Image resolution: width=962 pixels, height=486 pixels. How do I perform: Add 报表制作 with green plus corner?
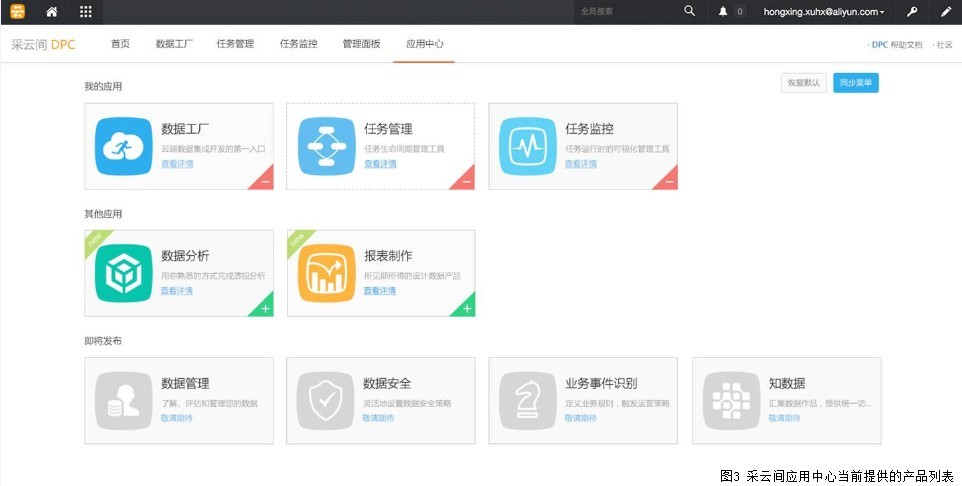(x=466, y=308)
